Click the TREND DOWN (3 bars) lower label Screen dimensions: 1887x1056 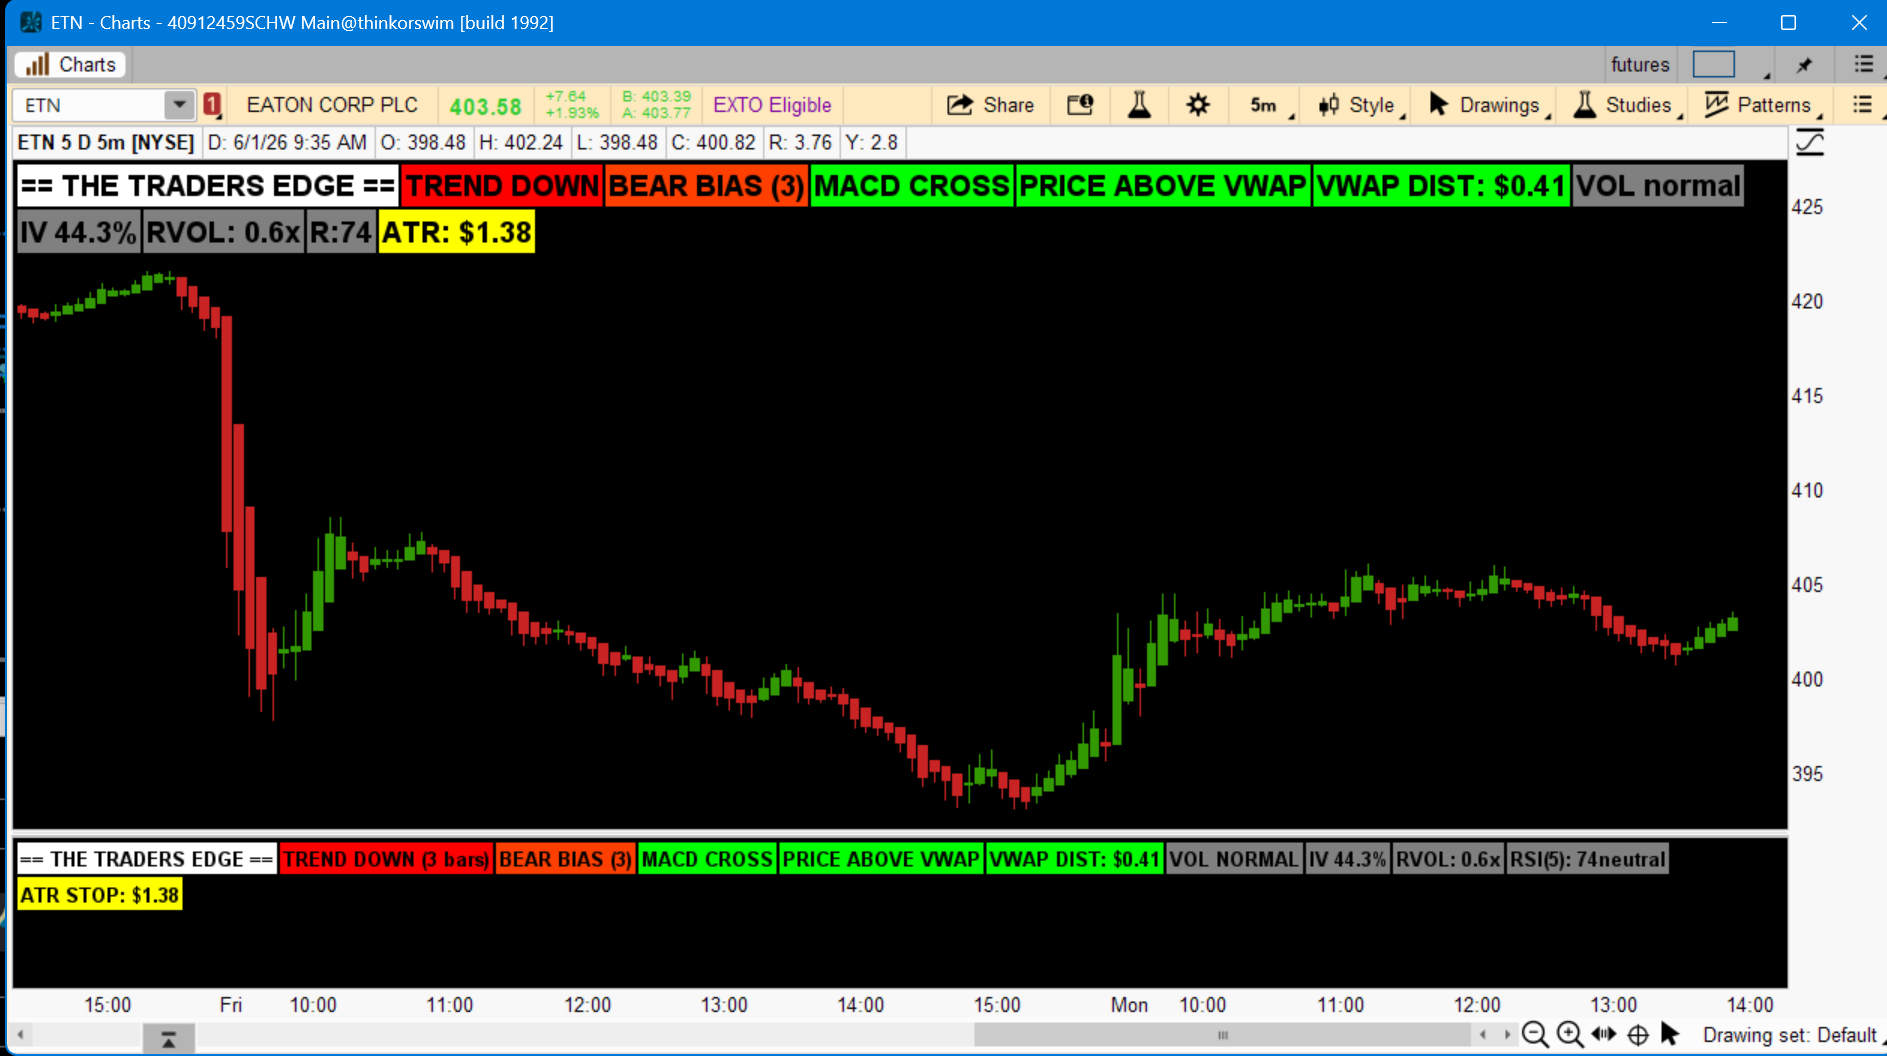point(386,859)
